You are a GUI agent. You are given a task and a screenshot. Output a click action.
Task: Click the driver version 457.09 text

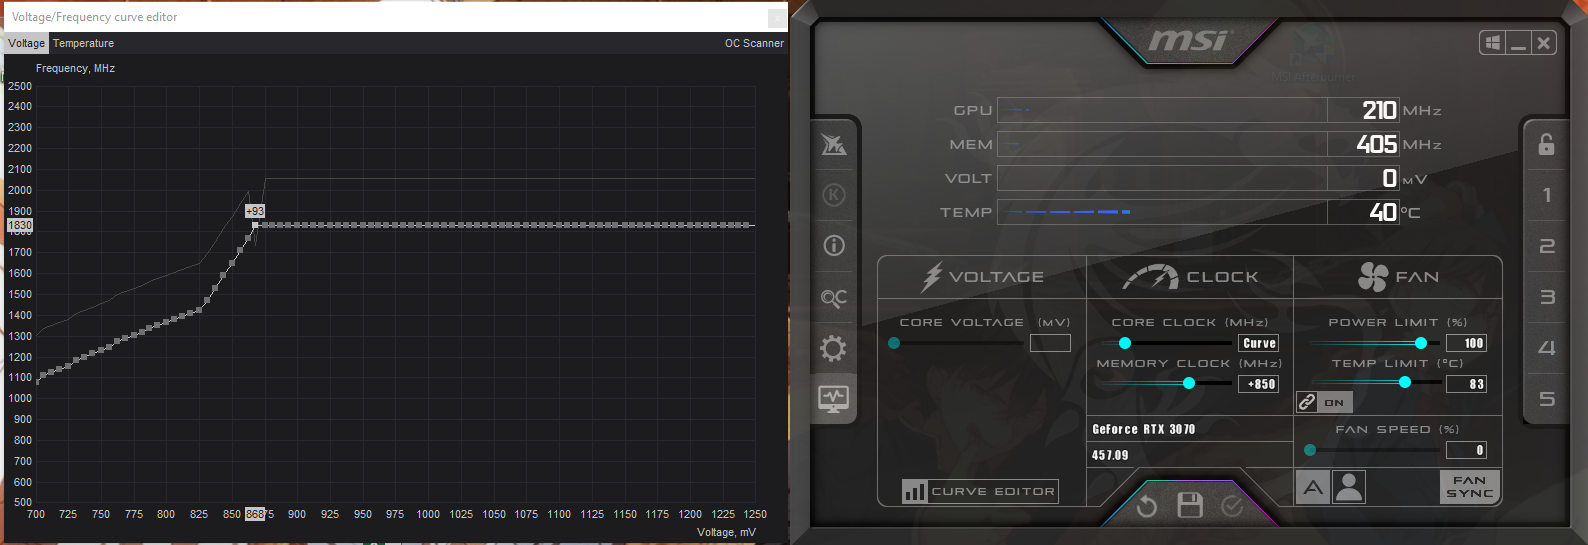point(1110,455)
